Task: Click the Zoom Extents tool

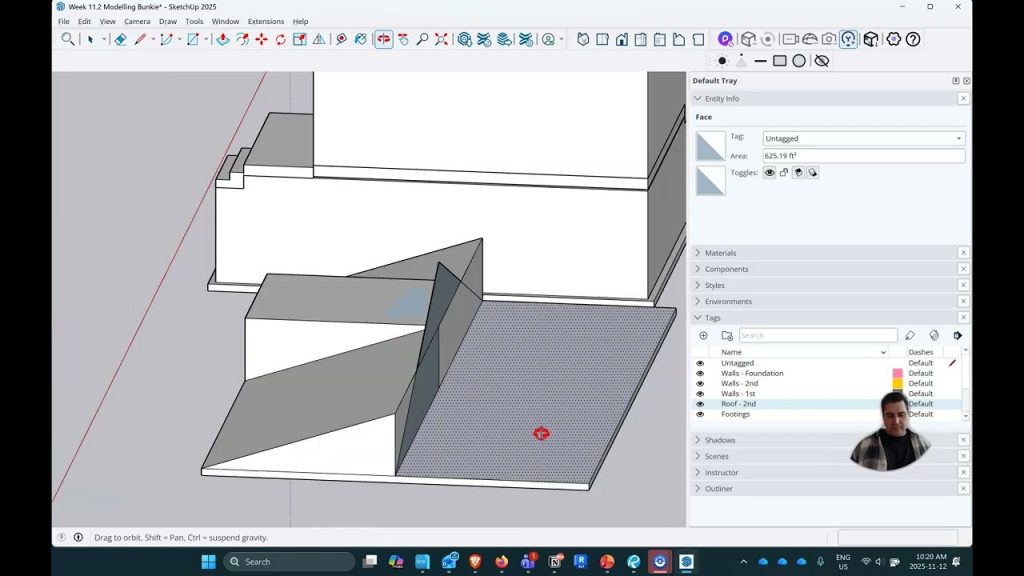Action: [441, 39]
